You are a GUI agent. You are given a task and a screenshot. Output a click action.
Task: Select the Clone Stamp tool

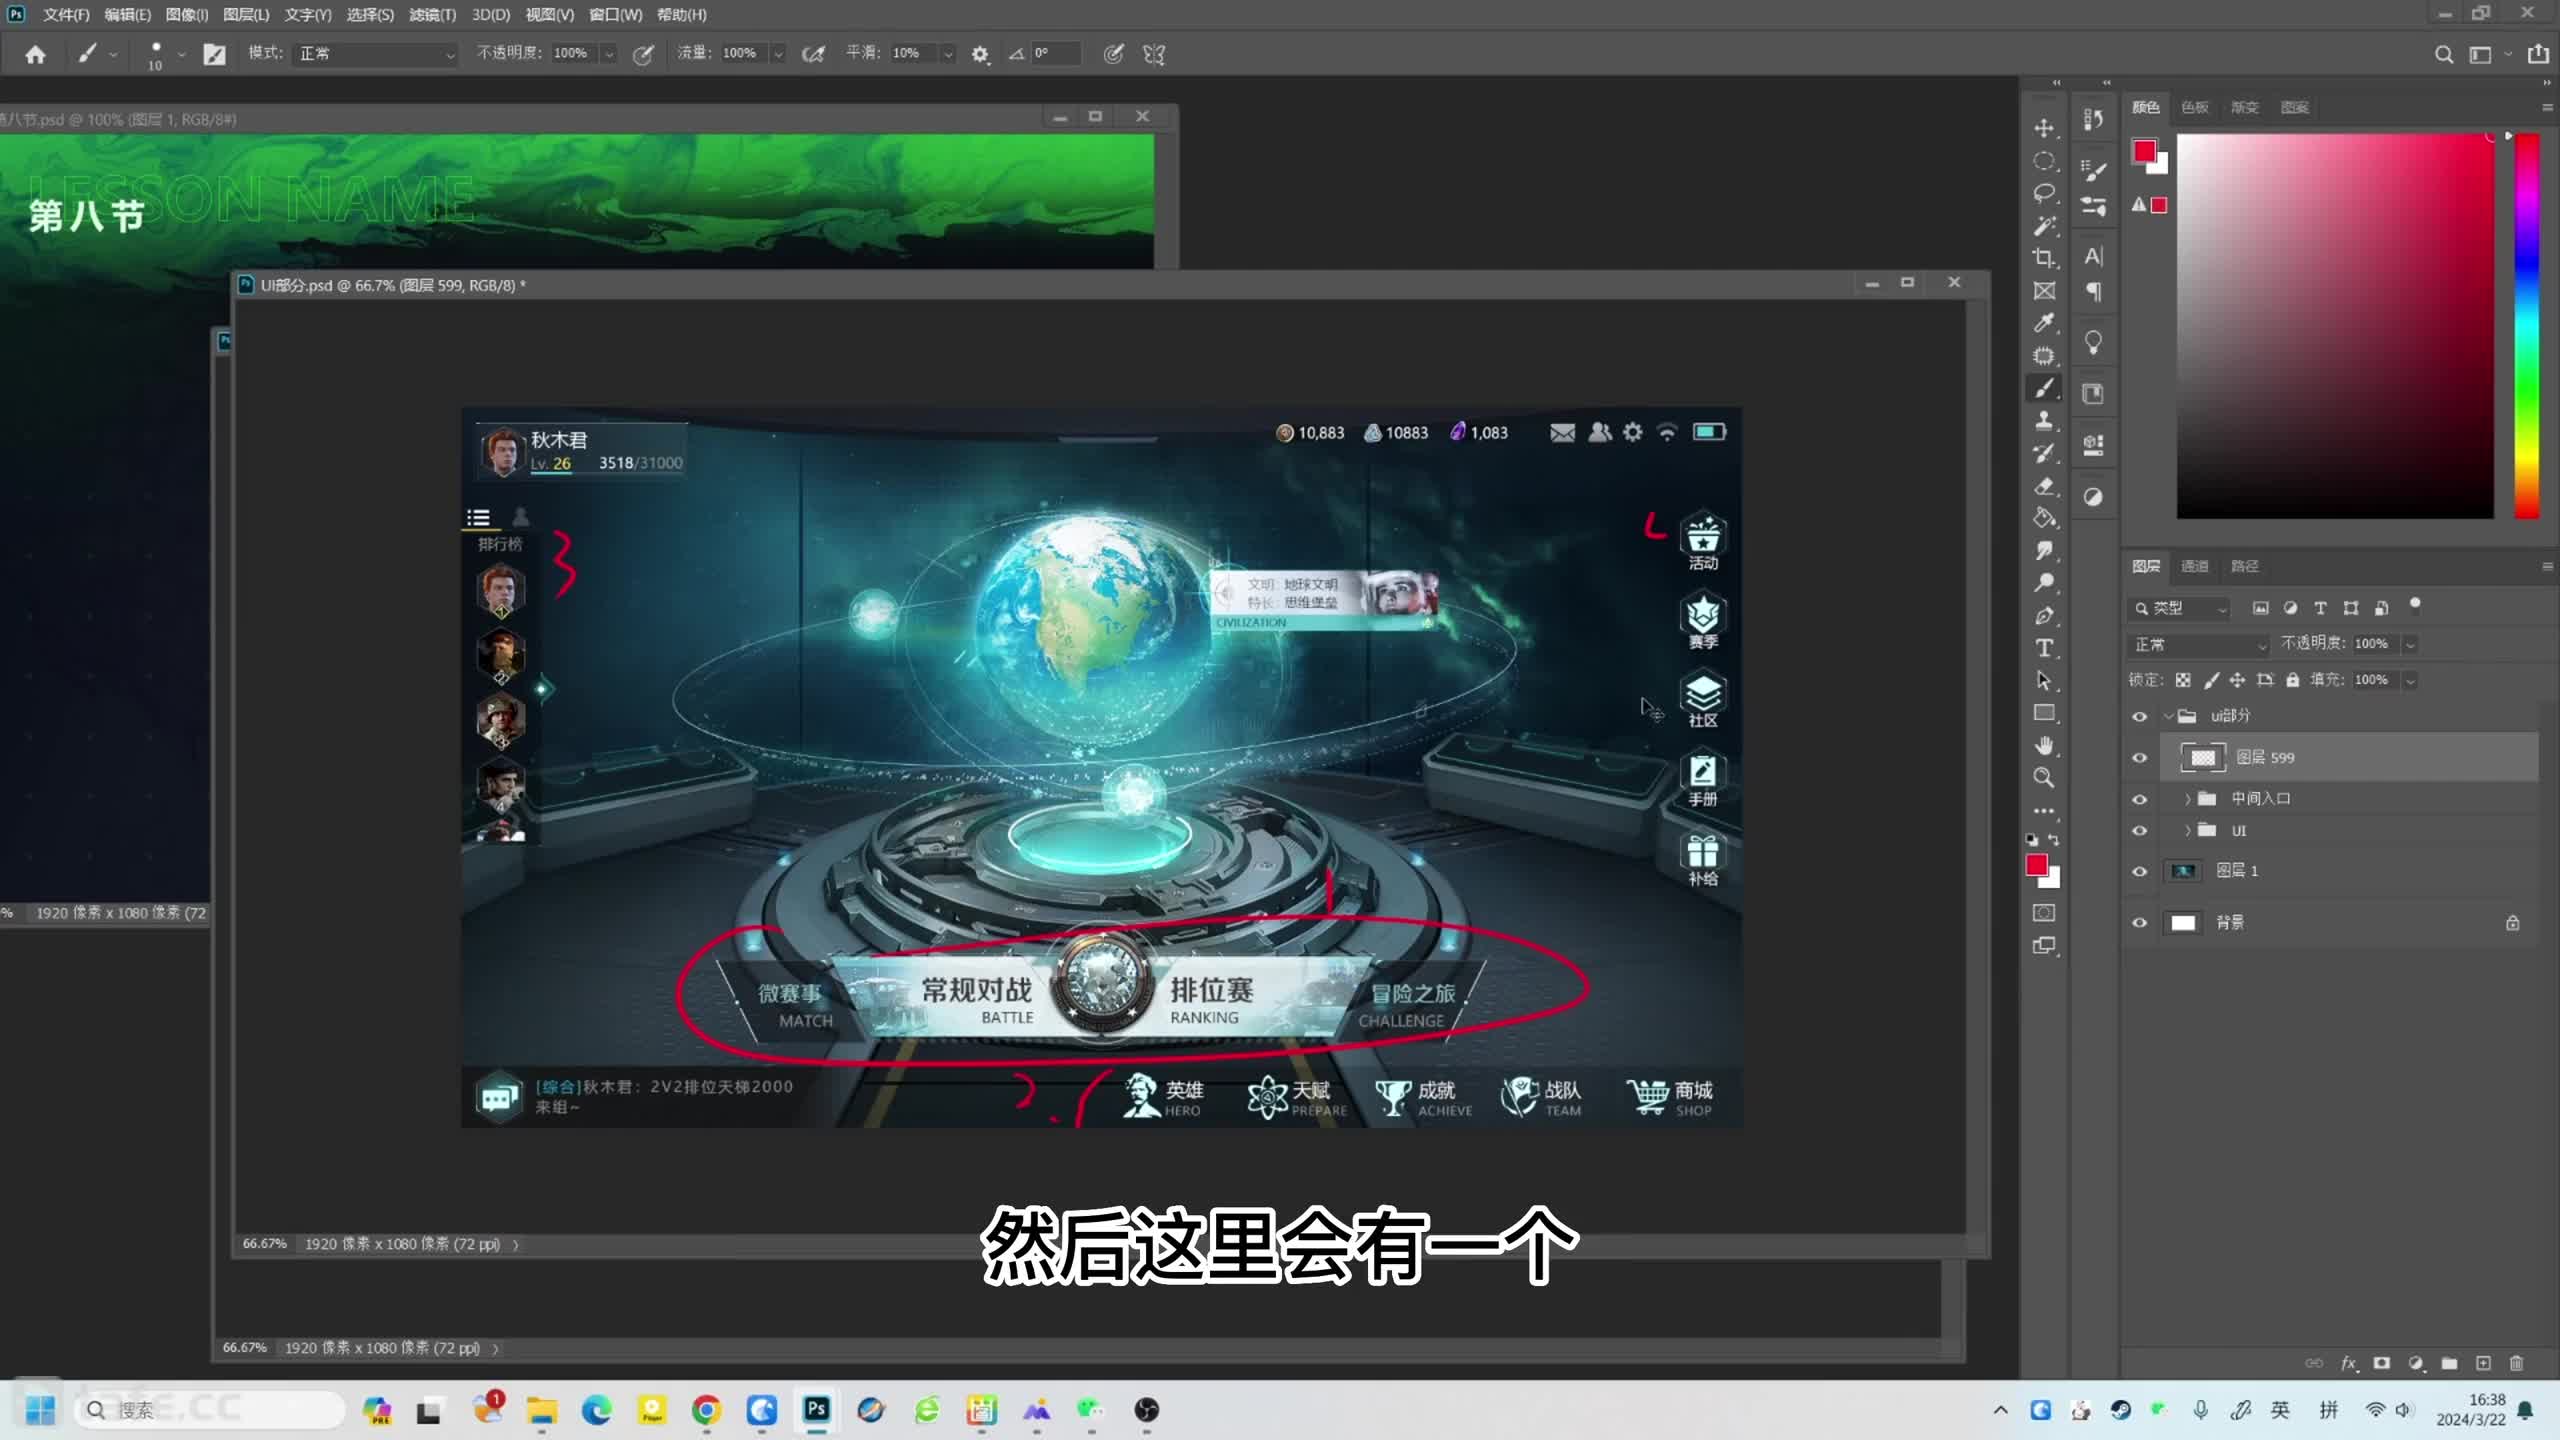click(2044, 420)
